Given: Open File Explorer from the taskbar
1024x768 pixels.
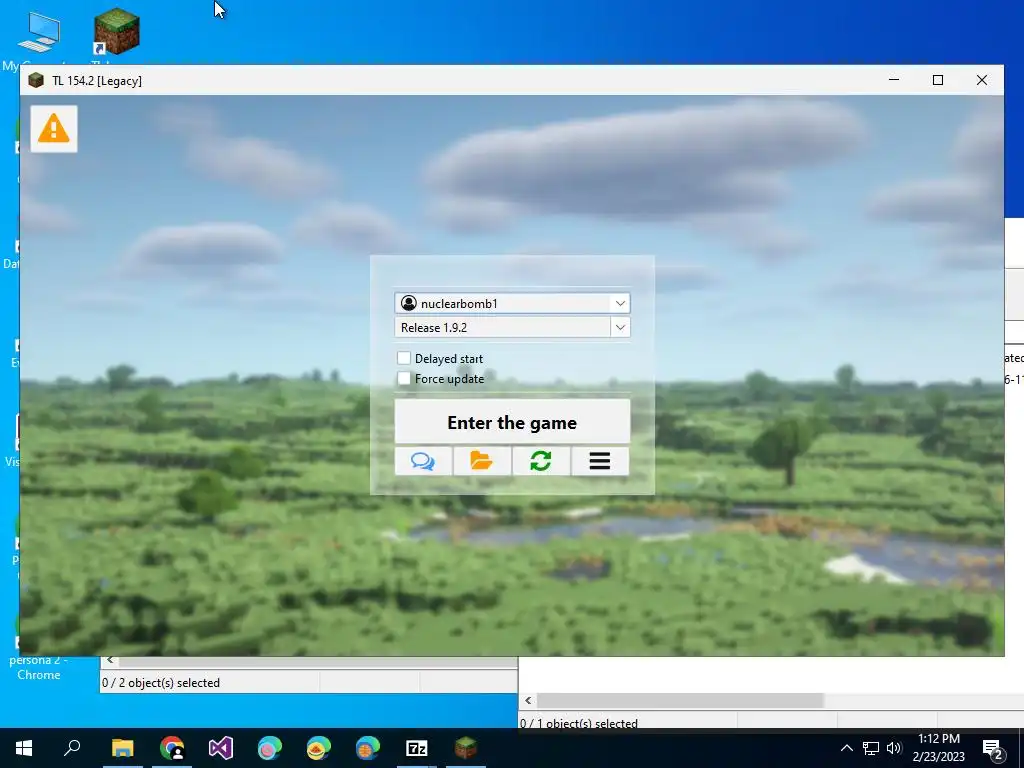Looking at the screenshot, I should [122, 748].
